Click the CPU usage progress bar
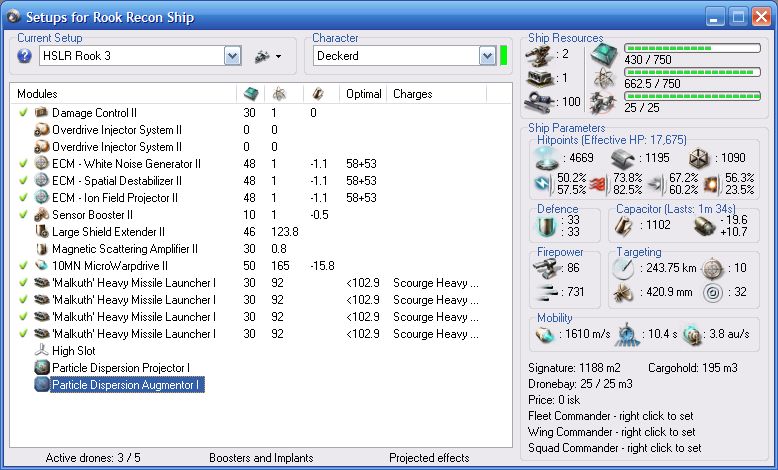Image resolution: width=778 pixels, height=470 pixels. (x=692, y=48)
